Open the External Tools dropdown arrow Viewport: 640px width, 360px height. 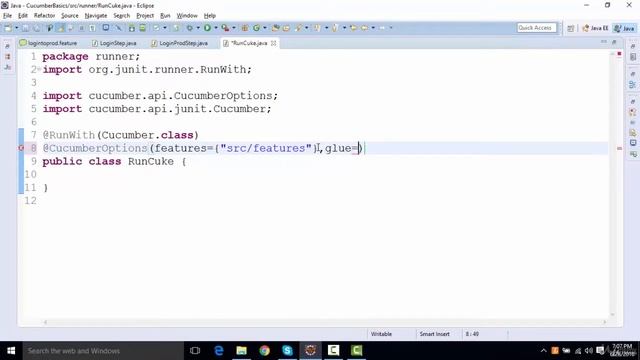tap(234, 28)
